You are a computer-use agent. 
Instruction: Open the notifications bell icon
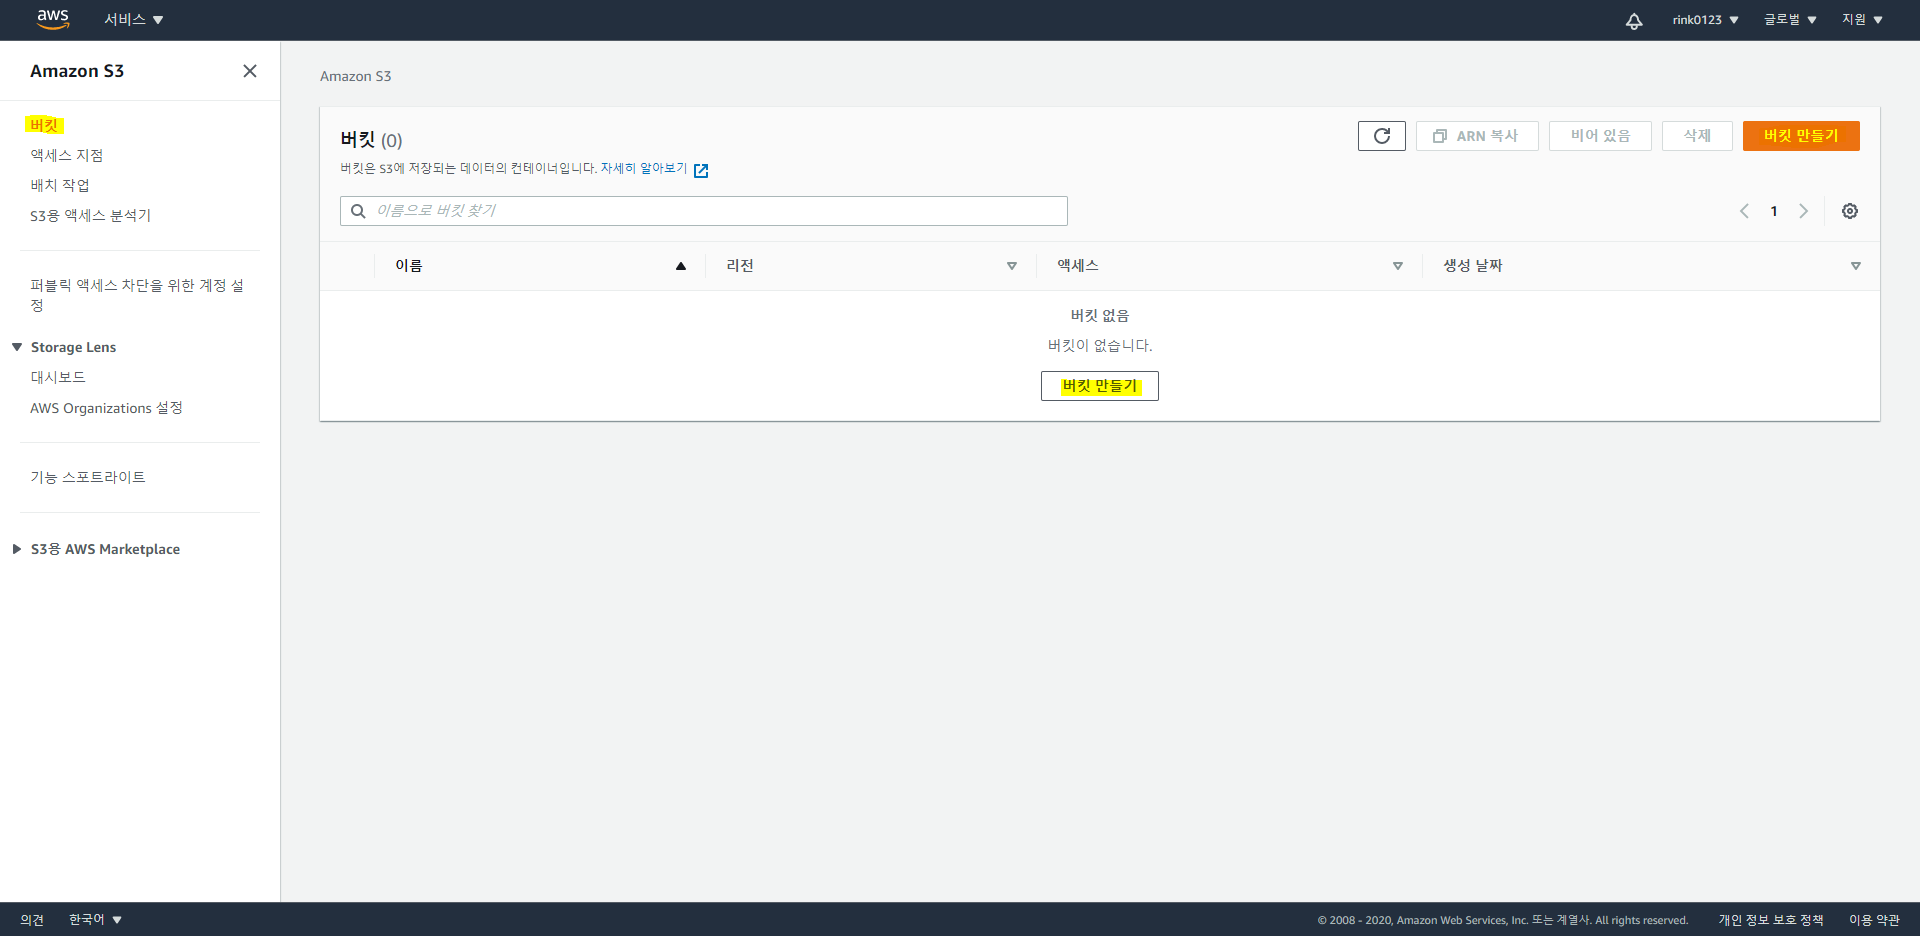pyautogui.click(x=1634, y=21)
